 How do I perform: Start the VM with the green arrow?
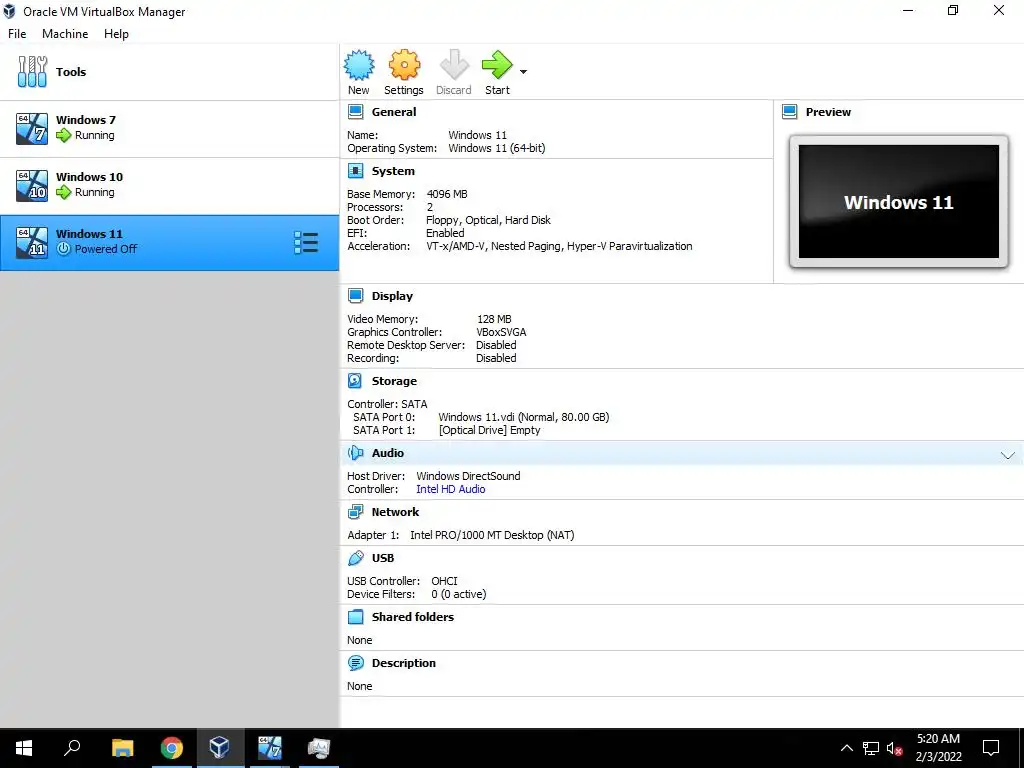(497, 65)
